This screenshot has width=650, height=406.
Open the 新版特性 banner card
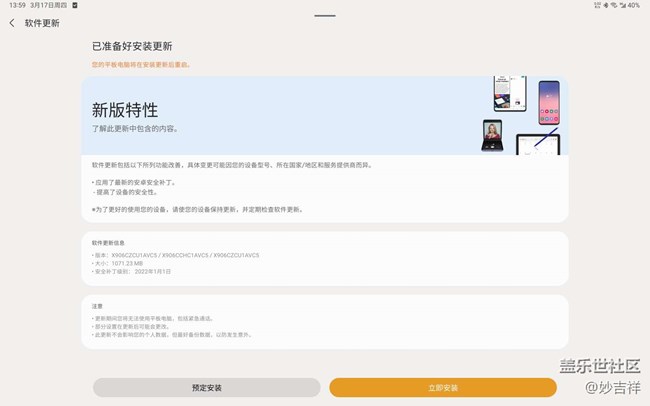[270, 115]
